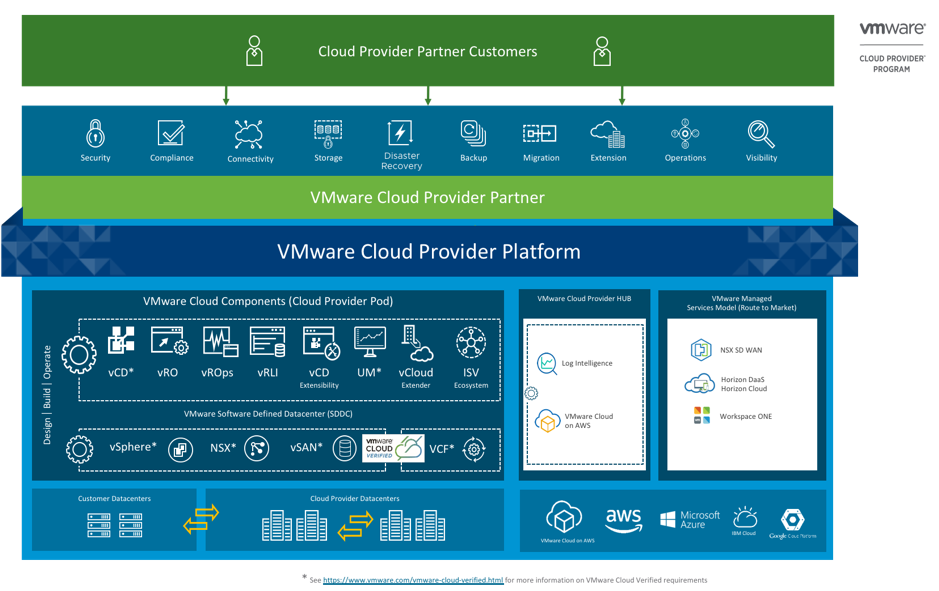
Task: Select the VMware Cloud Verified badge
Action: pos(393,448)
